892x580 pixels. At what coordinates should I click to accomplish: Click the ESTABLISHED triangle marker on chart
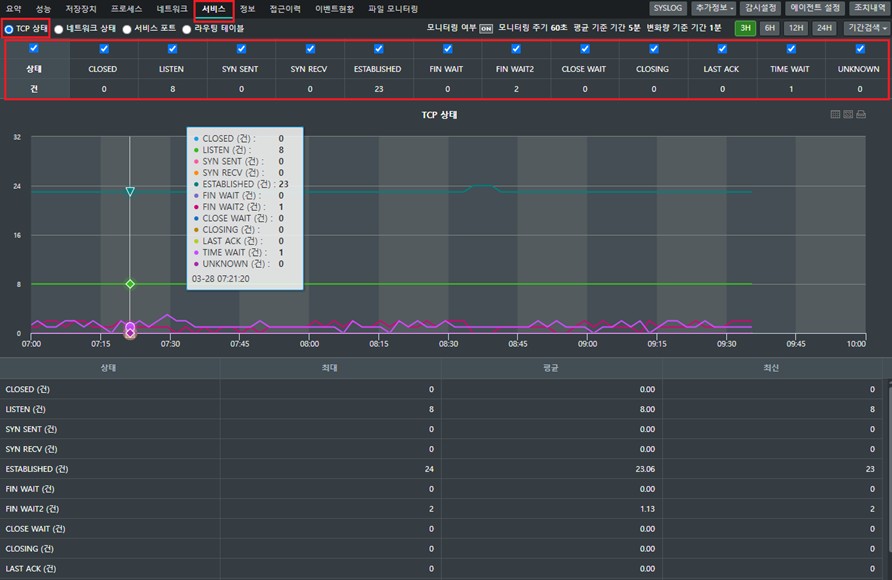pyautogui.click(x=130, y=192)
